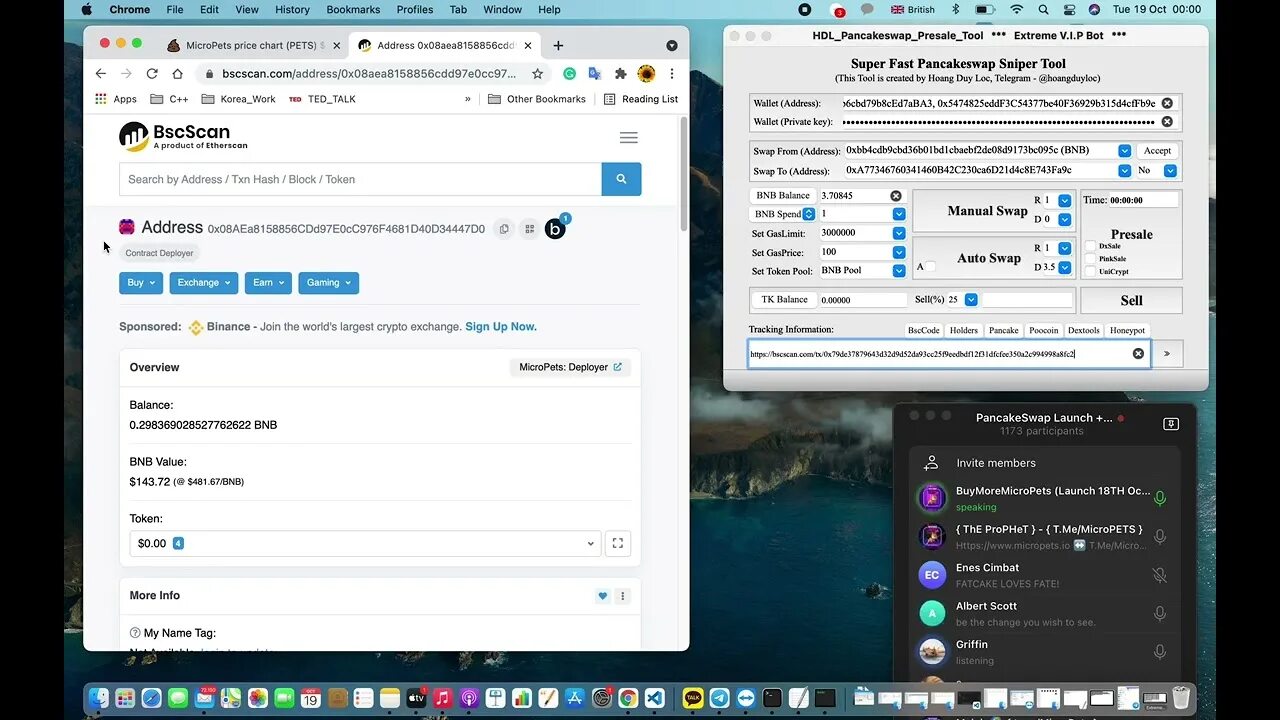Open Spotlight search in menu bar
This screenshot has height=720, width=1280.
point(1043,9)
